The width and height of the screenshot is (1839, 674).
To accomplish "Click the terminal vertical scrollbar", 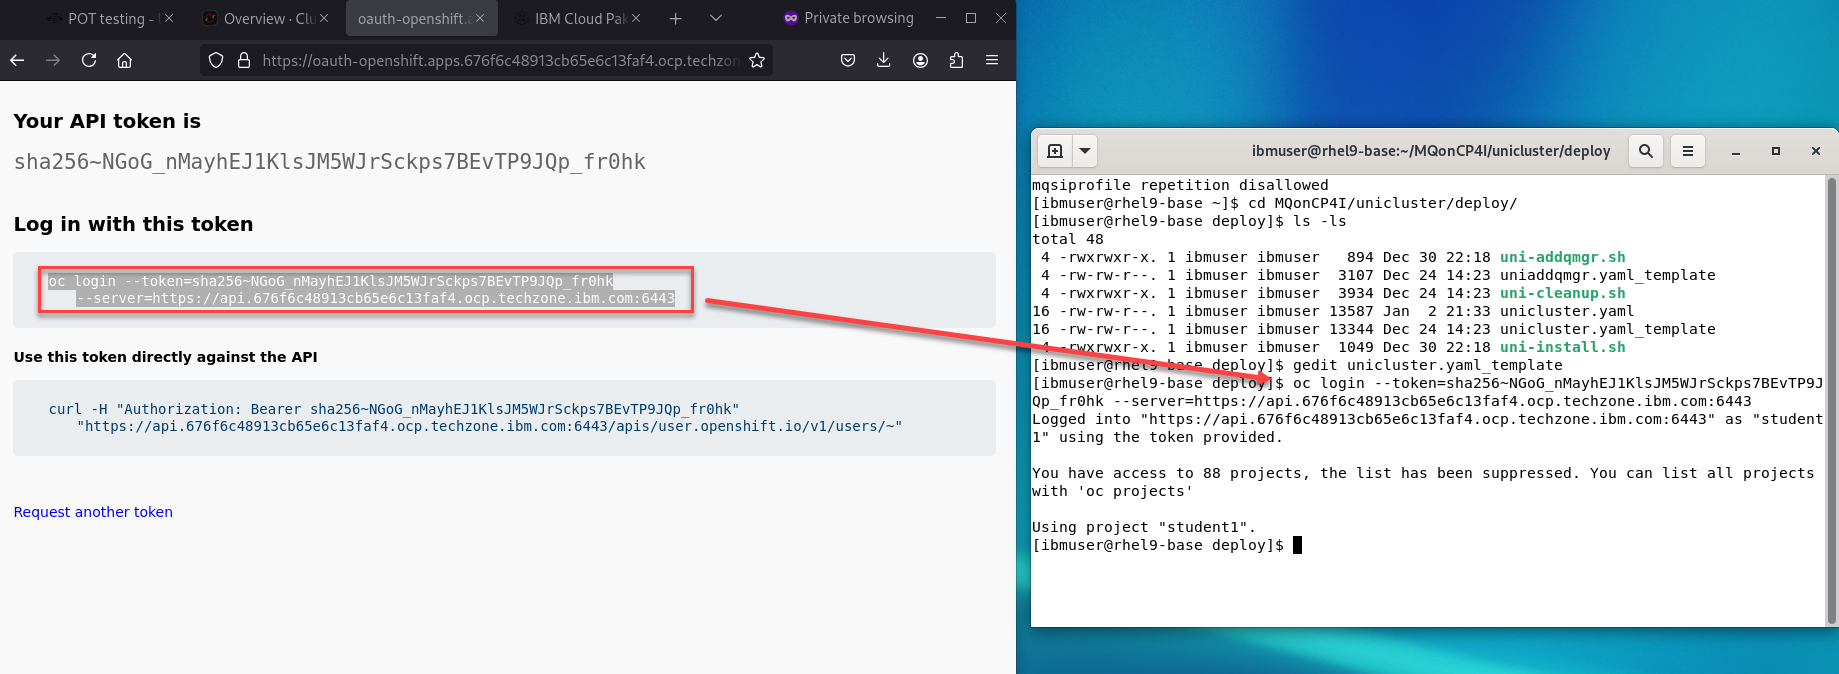I will (x=1831, y=400).
